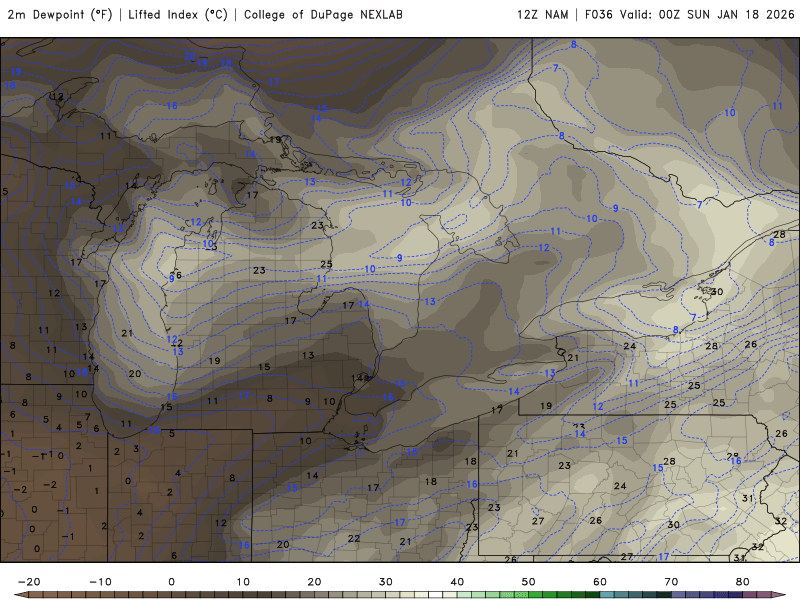The height and width of the screenshot is (600, 800).
Task: Click the left arrow end of the color bar
Action: [20, 595]
